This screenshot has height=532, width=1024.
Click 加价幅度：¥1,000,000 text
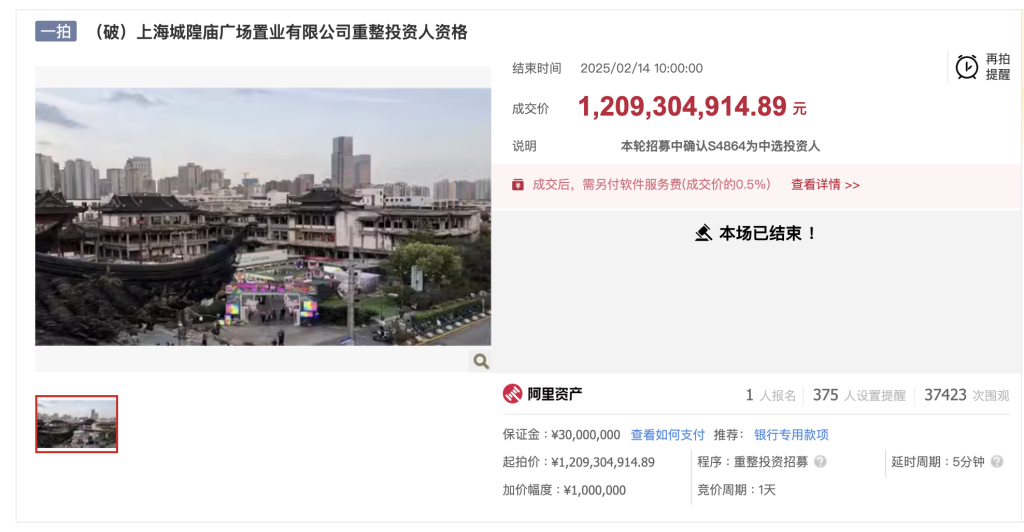point(564,490)
